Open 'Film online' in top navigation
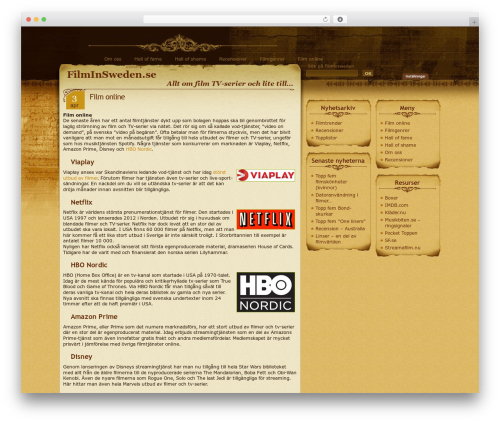 [x=310, y=59]
